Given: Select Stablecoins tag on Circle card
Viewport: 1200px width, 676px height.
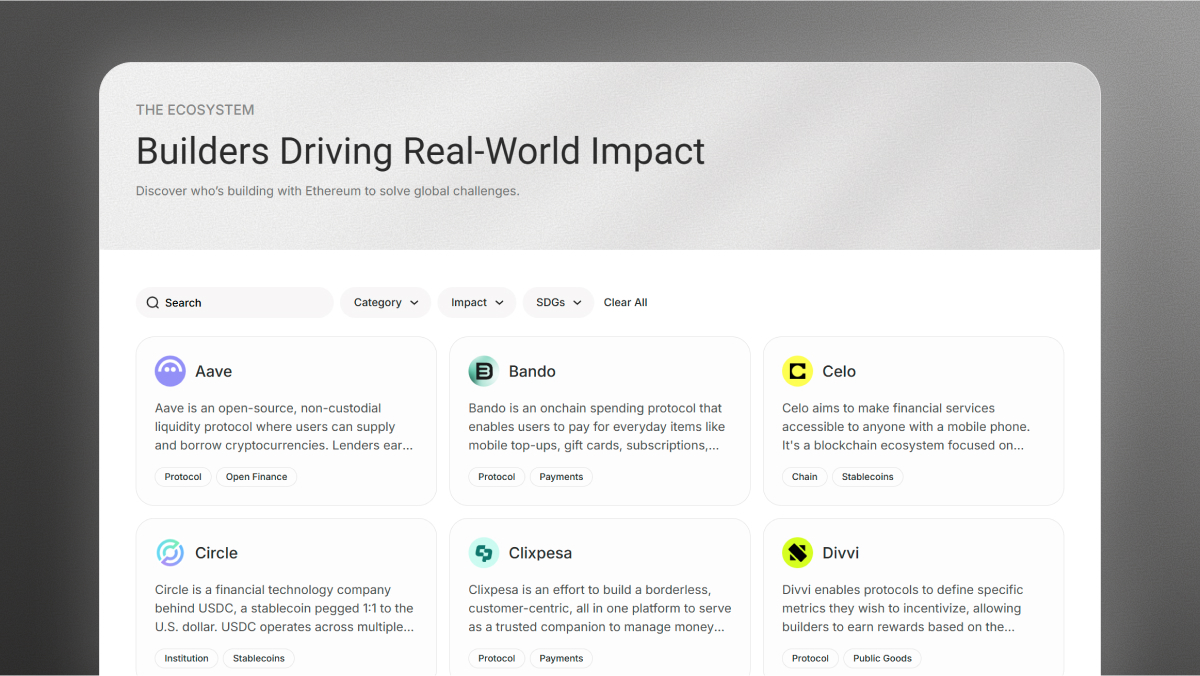Looking at the screenshot, I should click(x=259, y=658).
